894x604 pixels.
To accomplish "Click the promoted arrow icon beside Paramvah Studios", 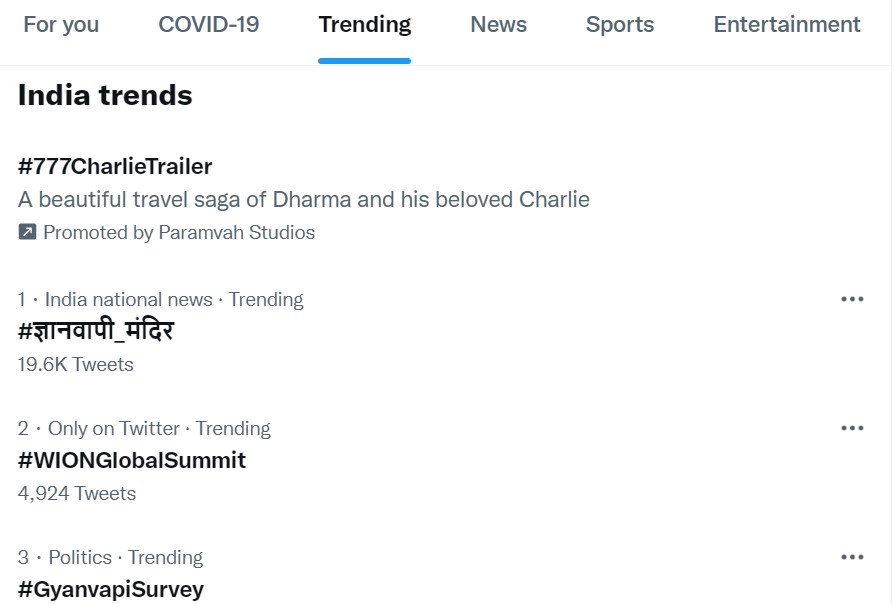I will coord(27,232).
